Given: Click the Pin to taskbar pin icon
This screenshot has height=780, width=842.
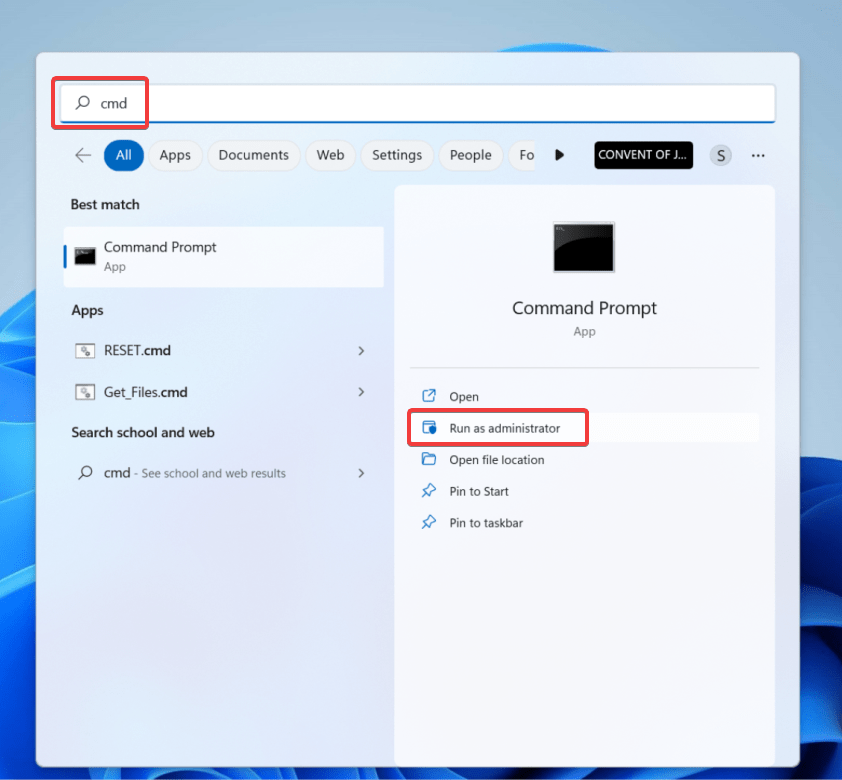Looking at the screenshot, I should tap(429, 522).
